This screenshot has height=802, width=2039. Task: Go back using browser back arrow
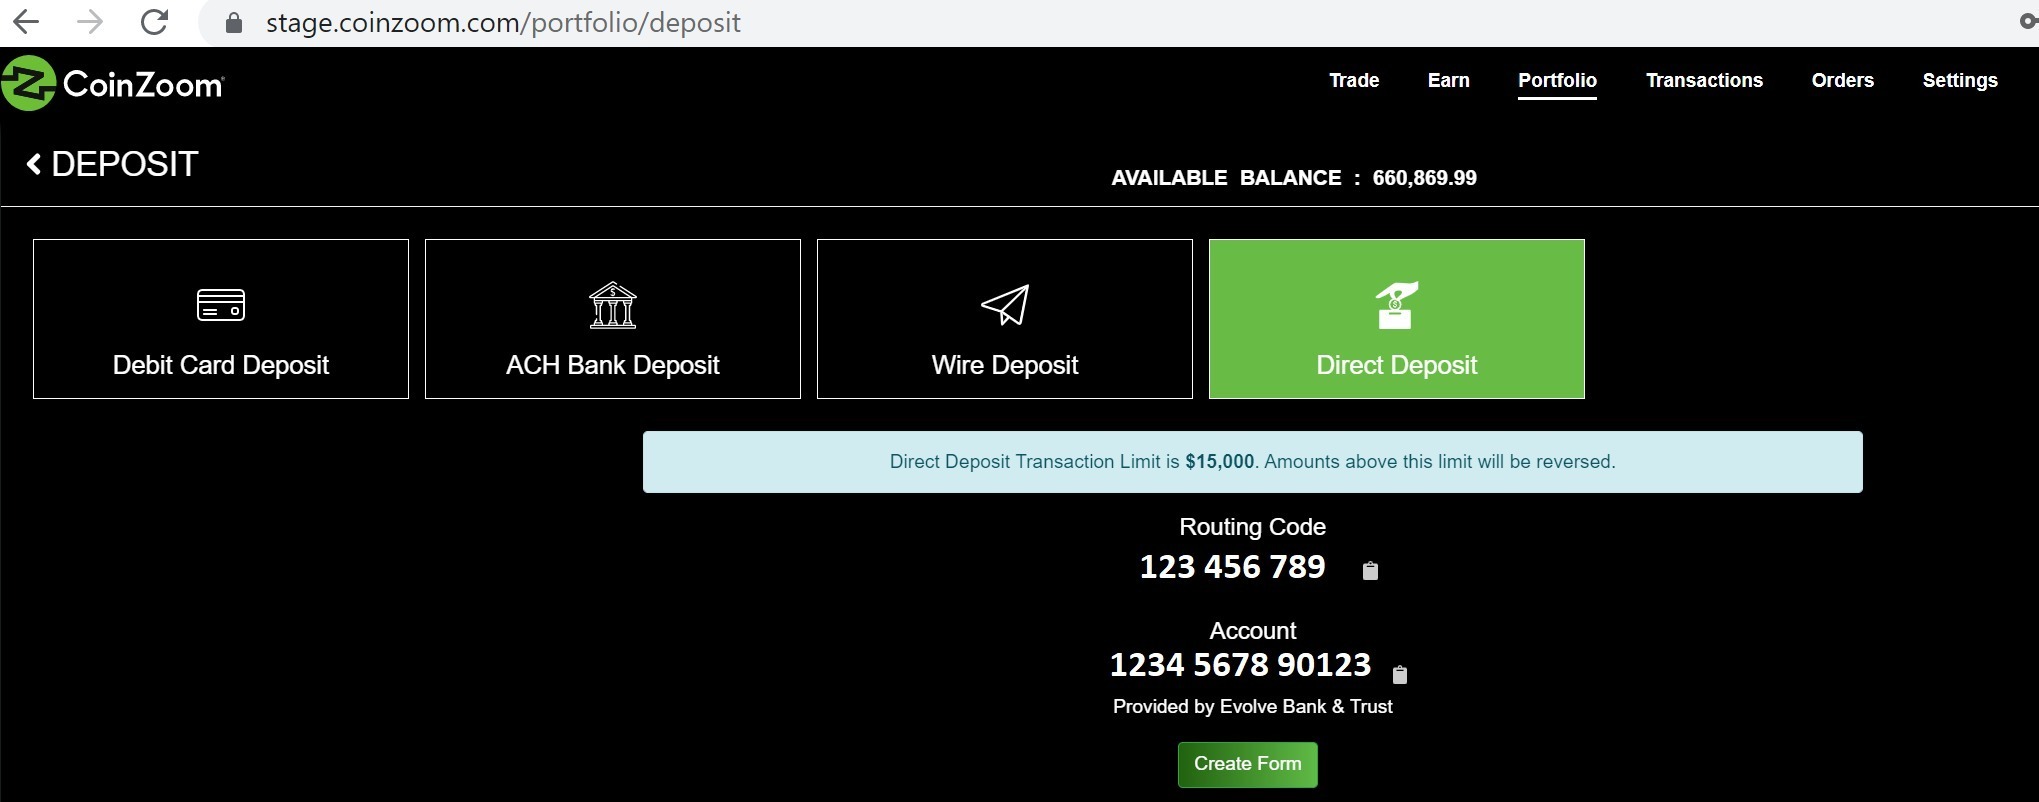coord(26,22)
